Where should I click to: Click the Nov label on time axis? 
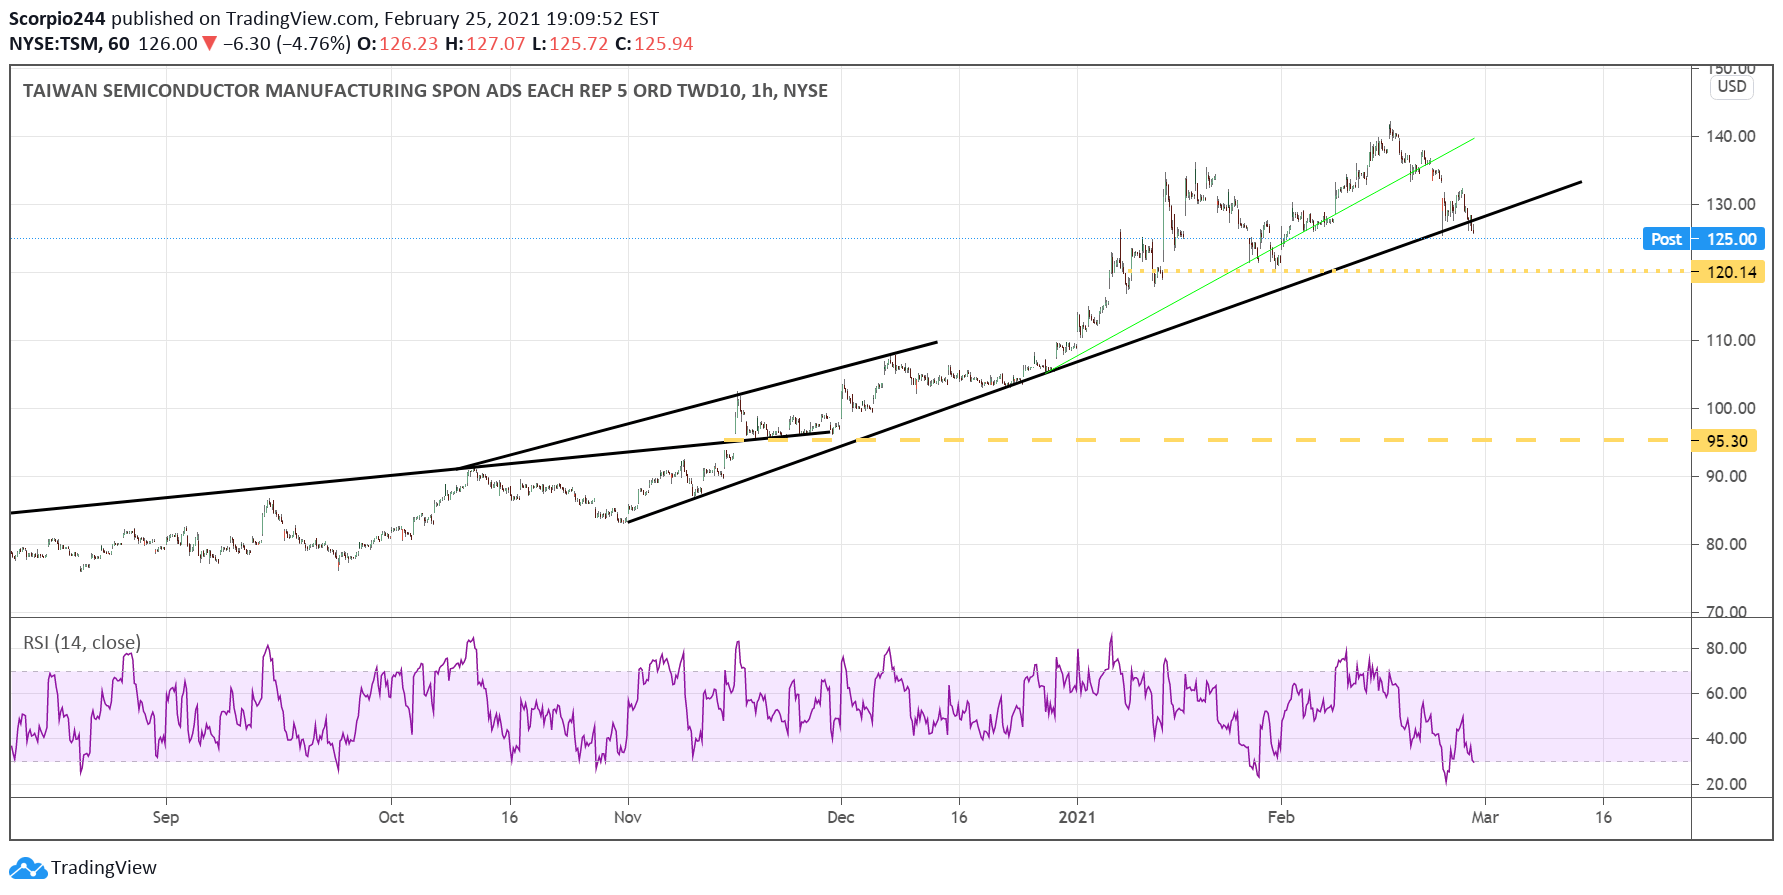(628, 817)
